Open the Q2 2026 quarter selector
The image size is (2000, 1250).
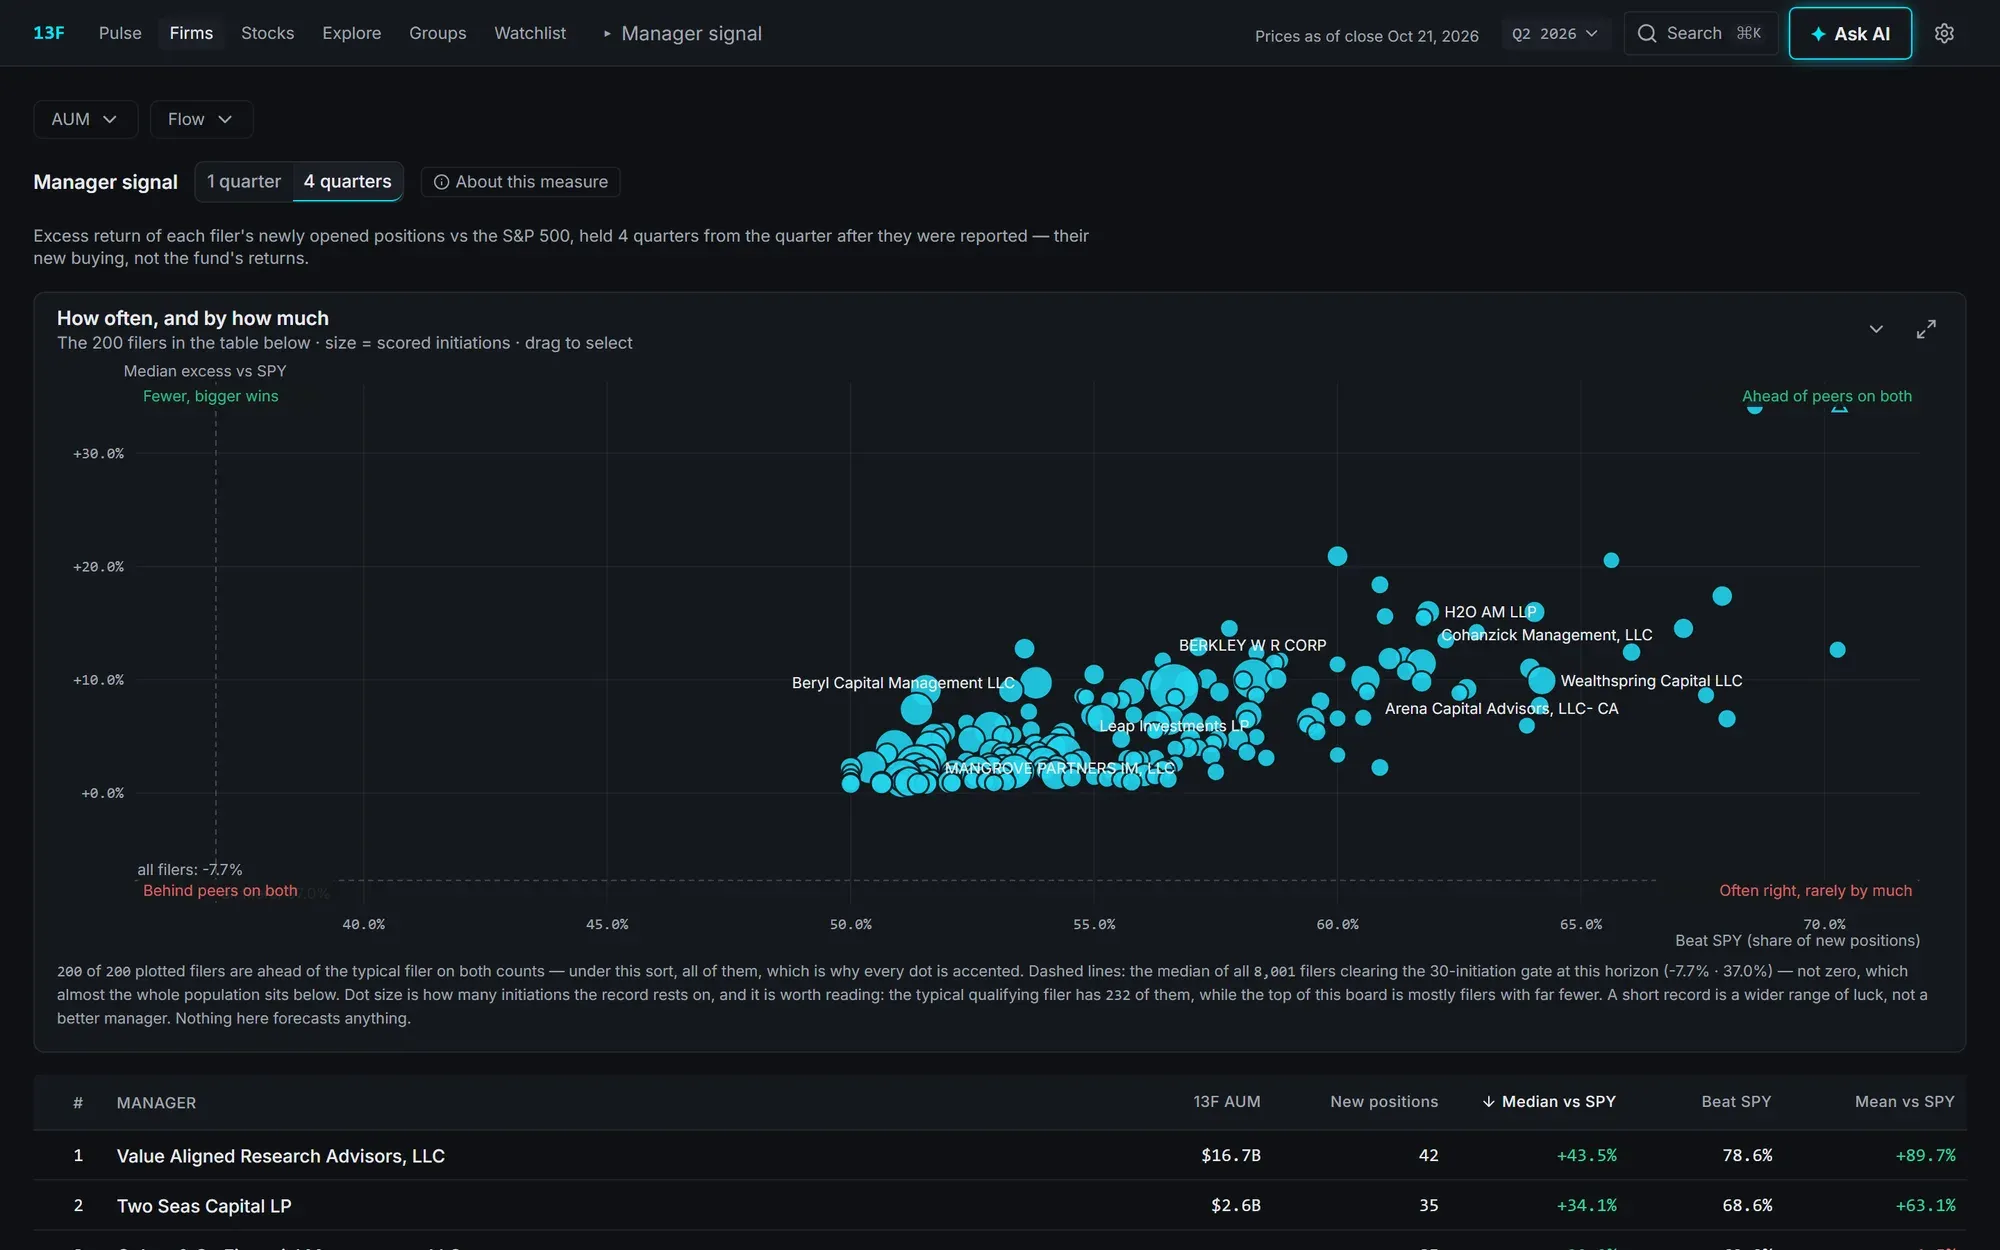point(1555,34)
